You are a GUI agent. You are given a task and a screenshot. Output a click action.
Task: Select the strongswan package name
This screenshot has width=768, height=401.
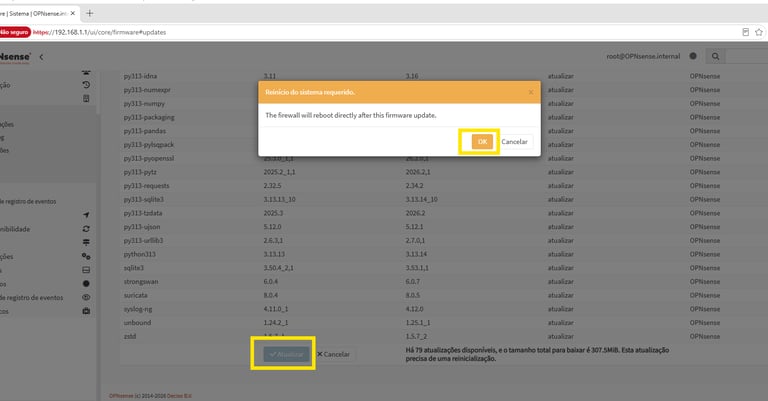coord(141,282)
